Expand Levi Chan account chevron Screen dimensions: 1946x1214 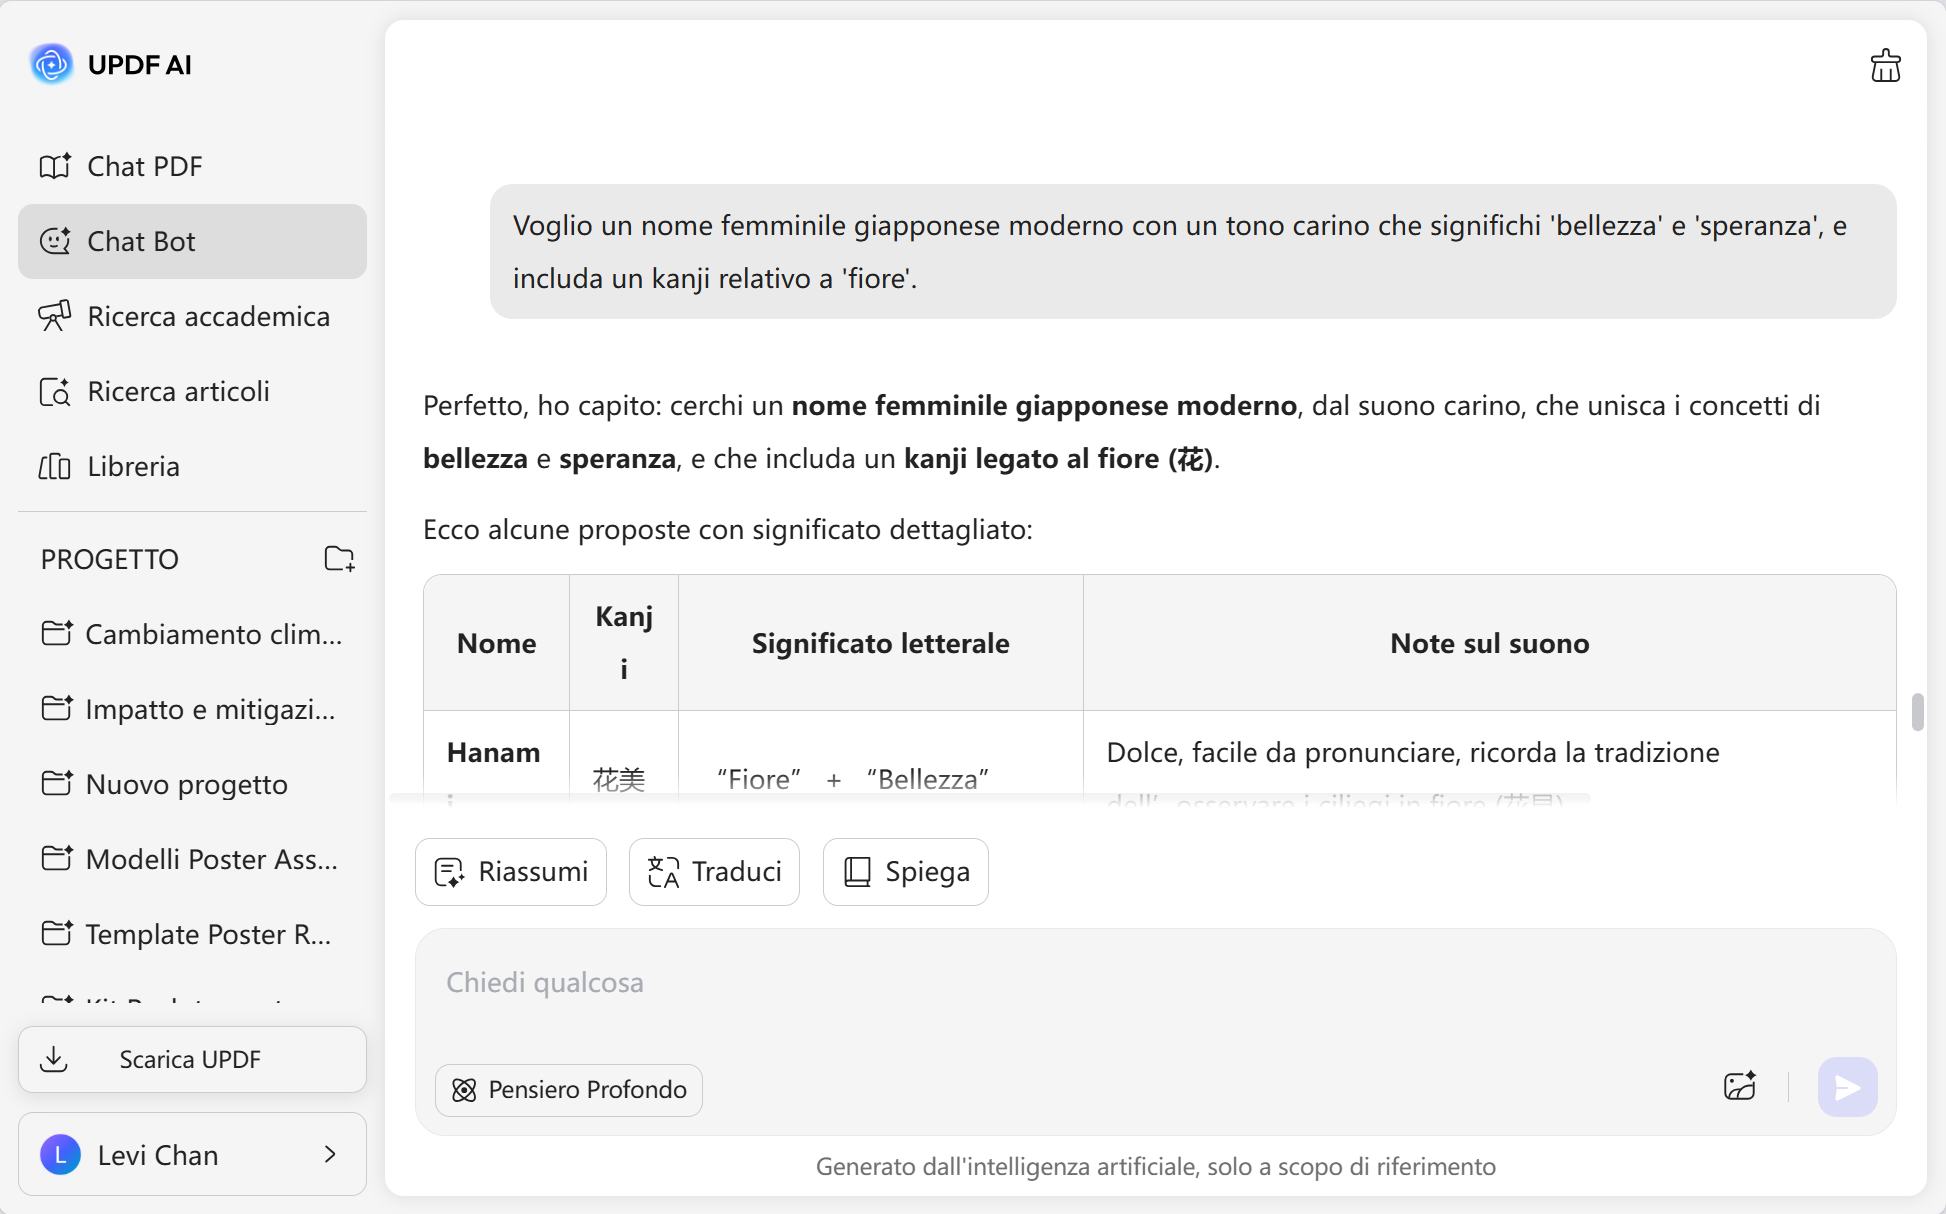coord(330,1155)
